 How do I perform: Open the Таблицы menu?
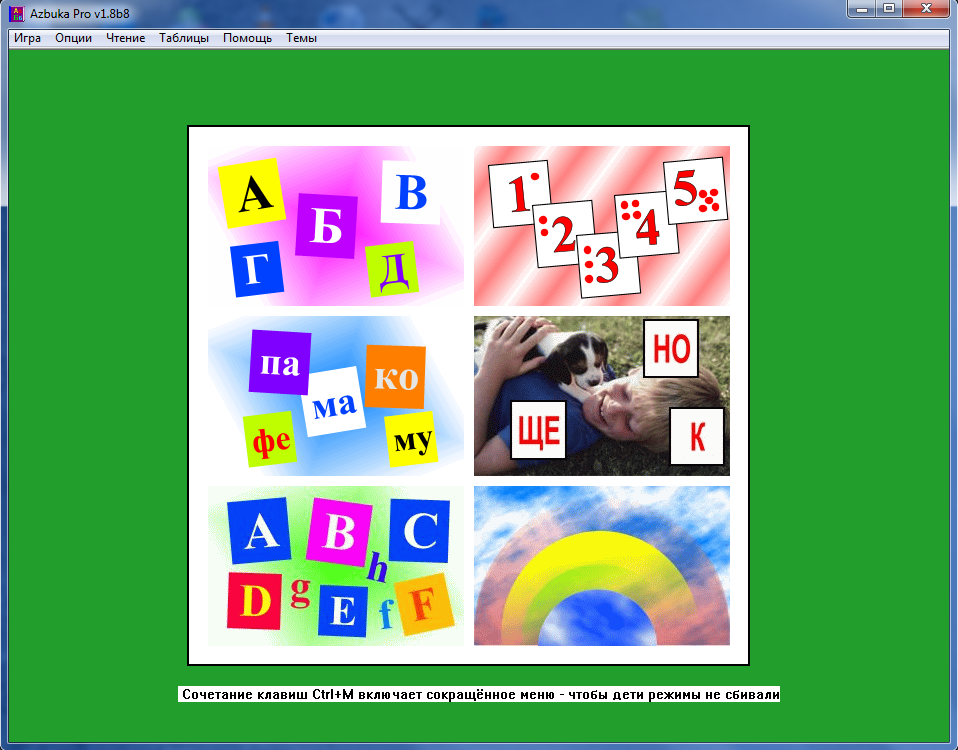[x=184, y=38]
